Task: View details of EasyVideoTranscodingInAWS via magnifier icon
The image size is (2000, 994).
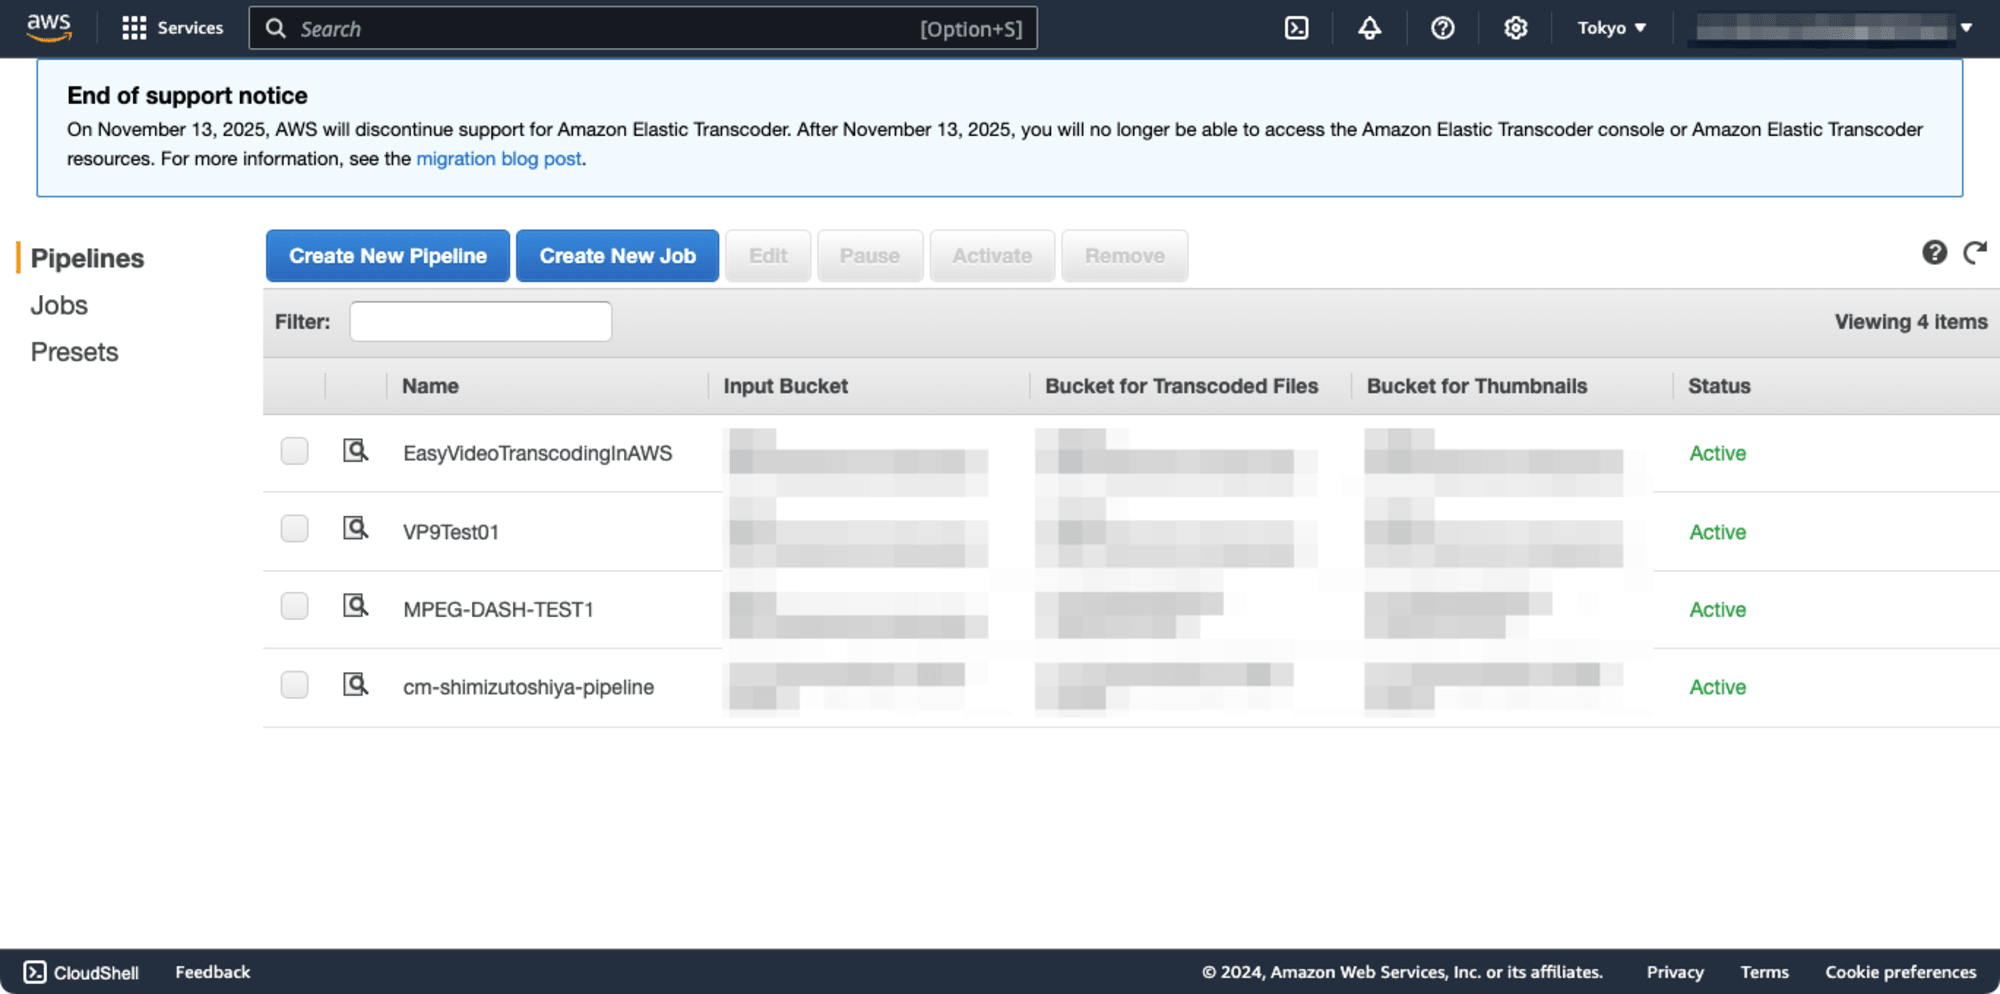Action: pos(355,450)
